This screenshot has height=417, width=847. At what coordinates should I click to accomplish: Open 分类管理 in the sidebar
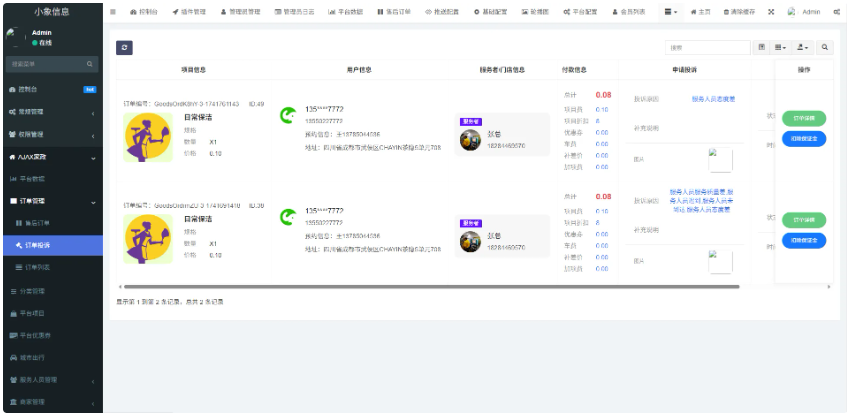click(53, 291)
